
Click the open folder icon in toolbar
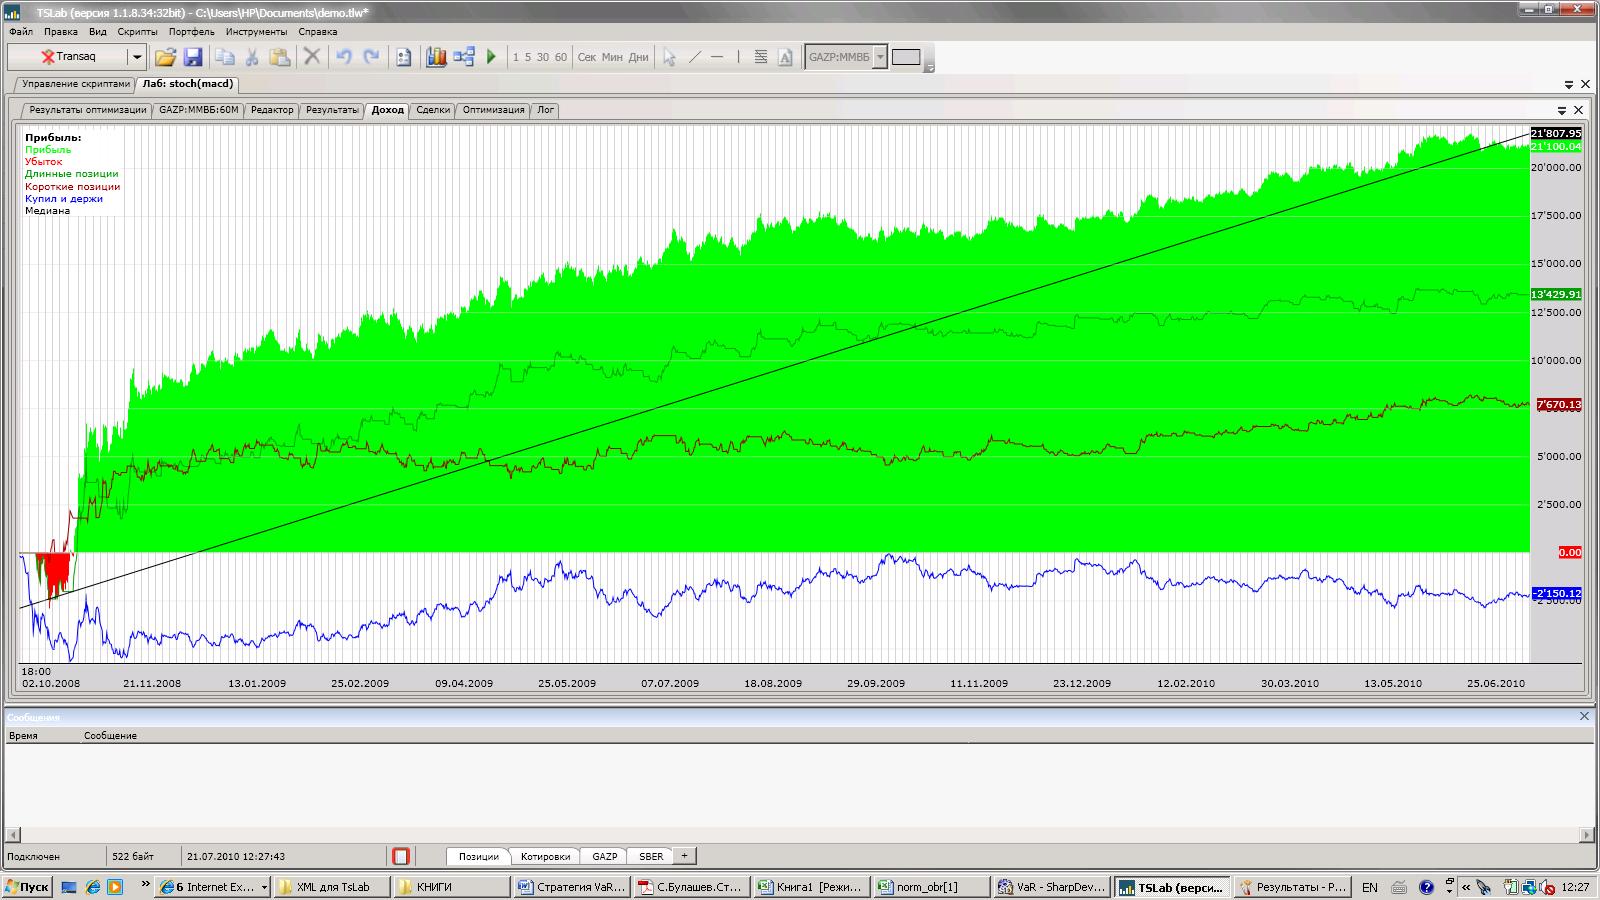[165, 57]
